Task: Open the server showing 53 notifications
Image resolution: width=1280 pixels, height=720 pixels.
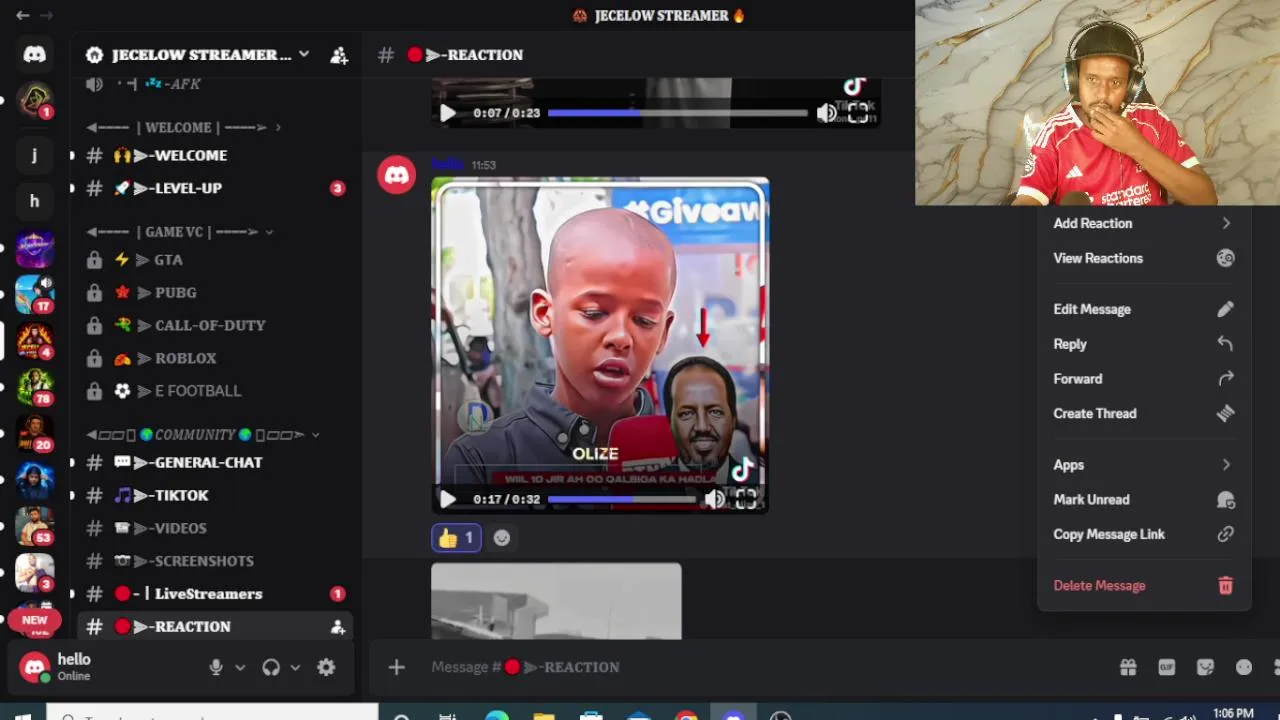Action: point(34,526)
